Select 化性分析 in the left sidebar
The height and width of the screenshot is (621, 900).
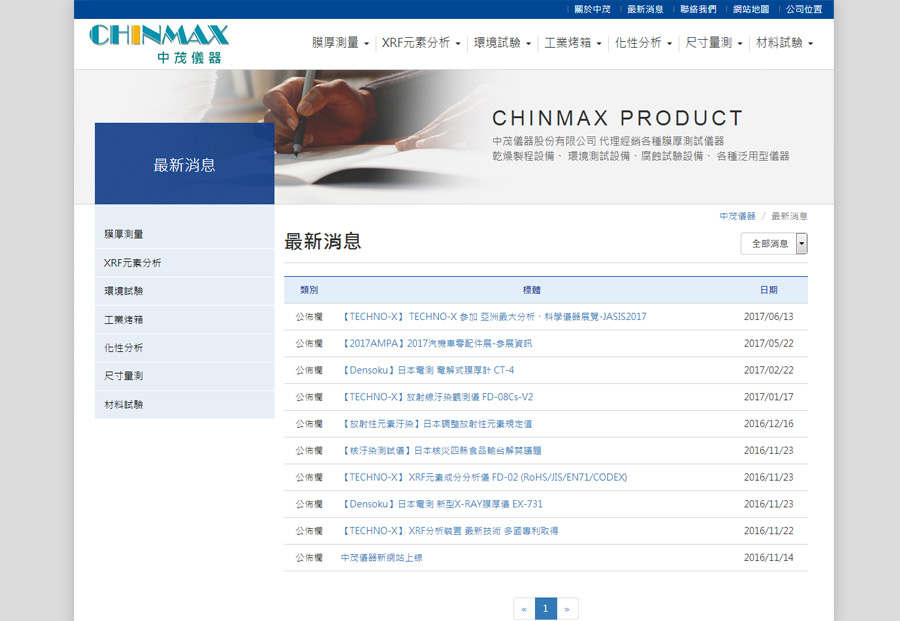[x=184, y=348]
